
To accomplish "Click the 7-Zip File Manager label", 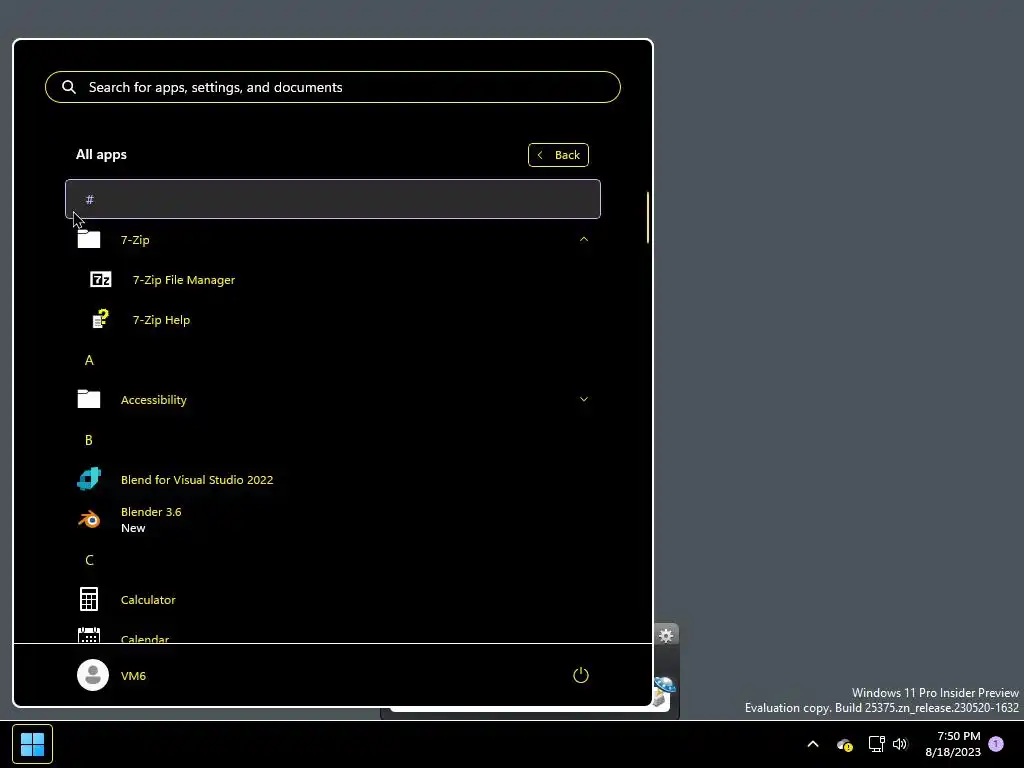I will click(x=184, y=280).
